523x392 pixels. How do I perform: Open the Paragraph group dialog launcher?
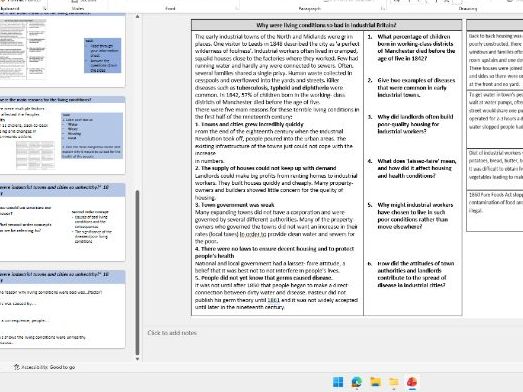[383, 8]
